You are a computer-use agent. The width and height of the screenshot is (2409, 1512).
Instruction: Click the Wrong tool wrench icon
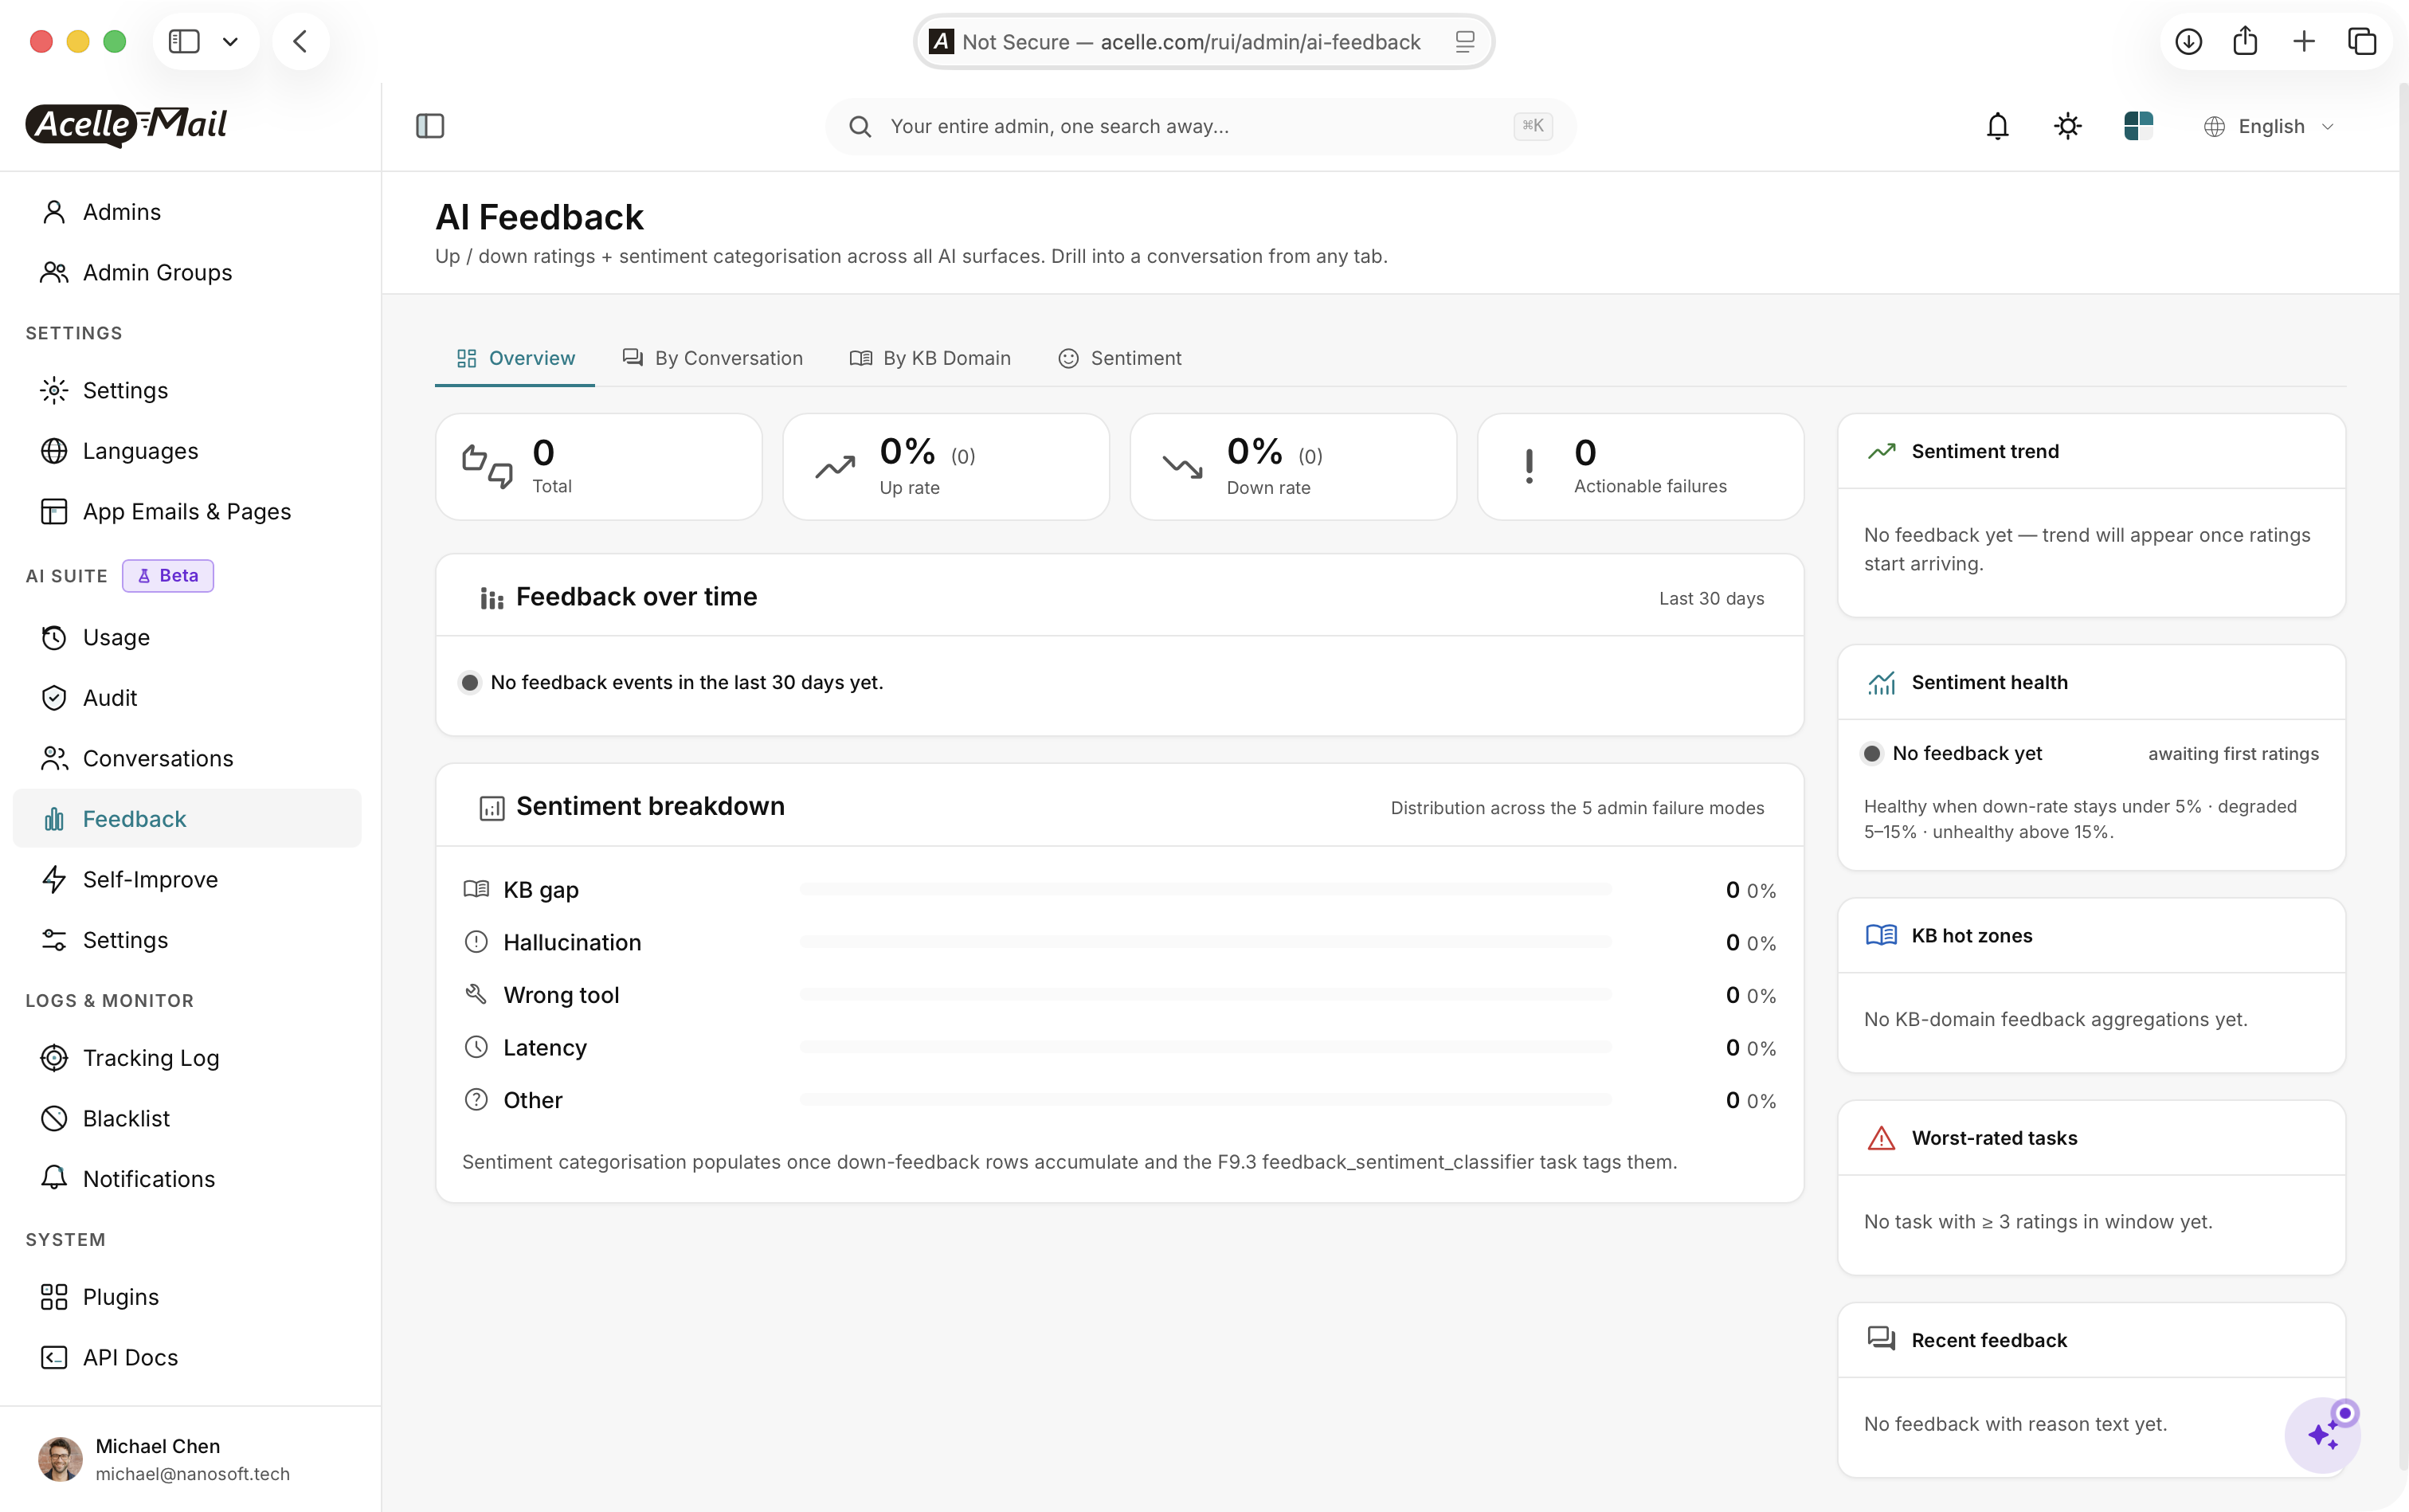coord(476,994)
